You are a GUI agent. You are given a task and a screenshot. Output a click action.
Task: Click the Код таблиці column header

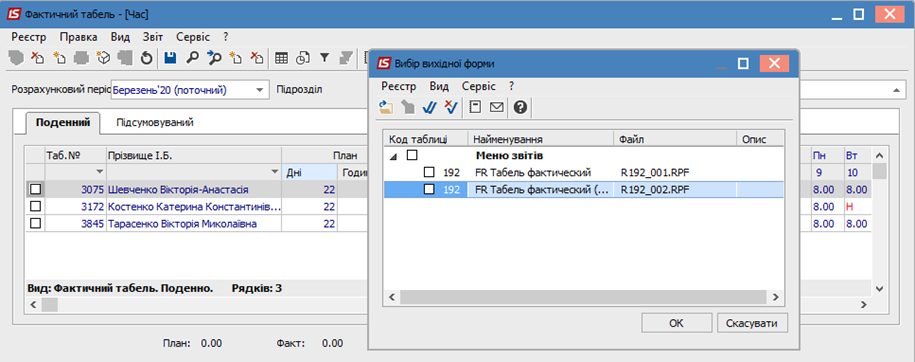pyautogui.click(x=426, y=139)
